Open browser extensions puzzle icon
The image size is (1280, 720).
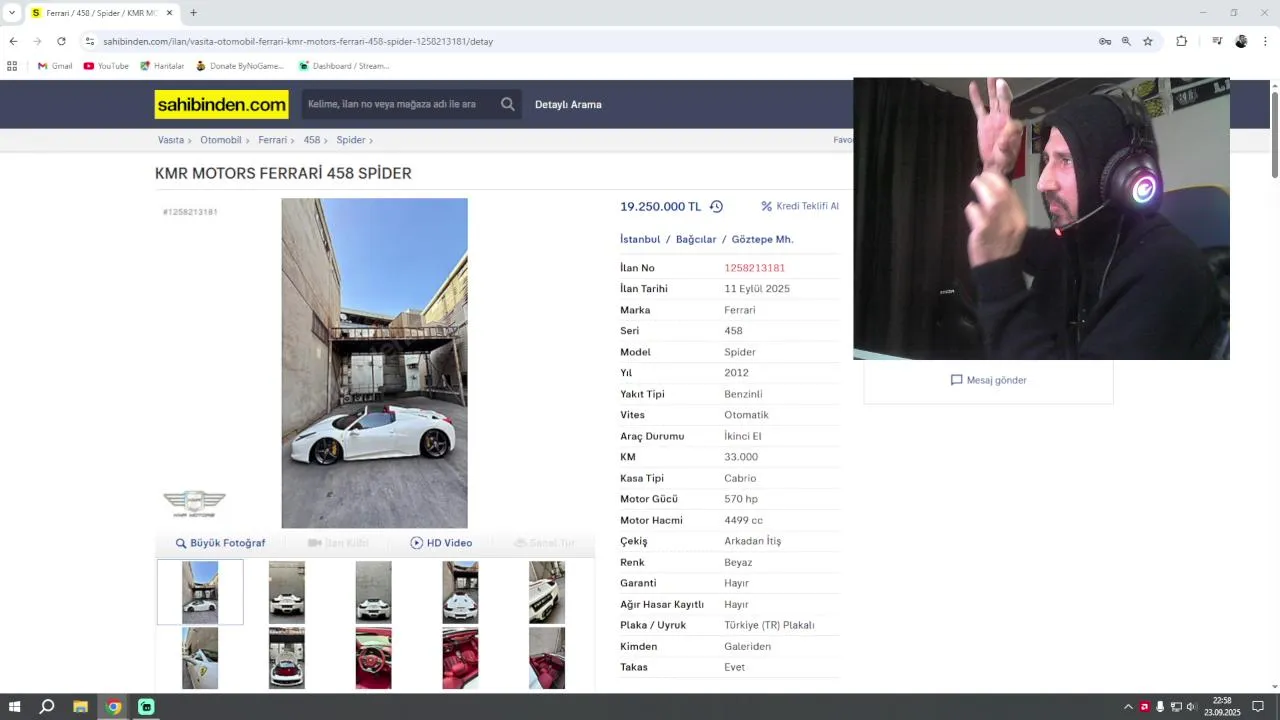[x=1182, y=41]
